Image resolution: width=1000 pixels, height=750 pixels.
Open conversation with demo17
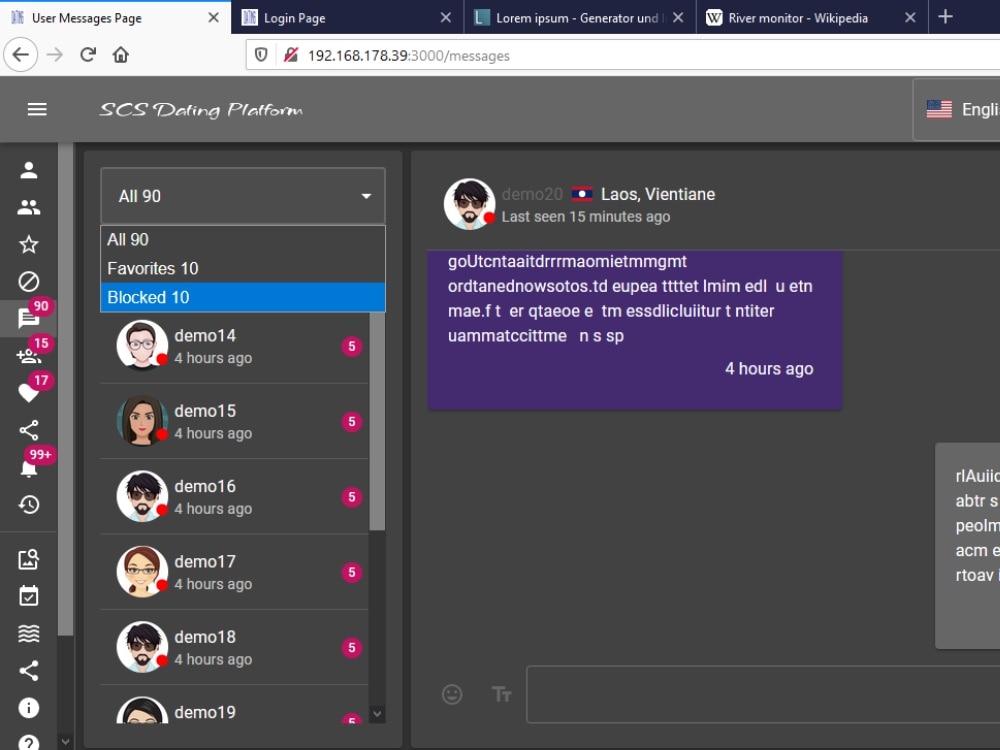coord(234,572)
